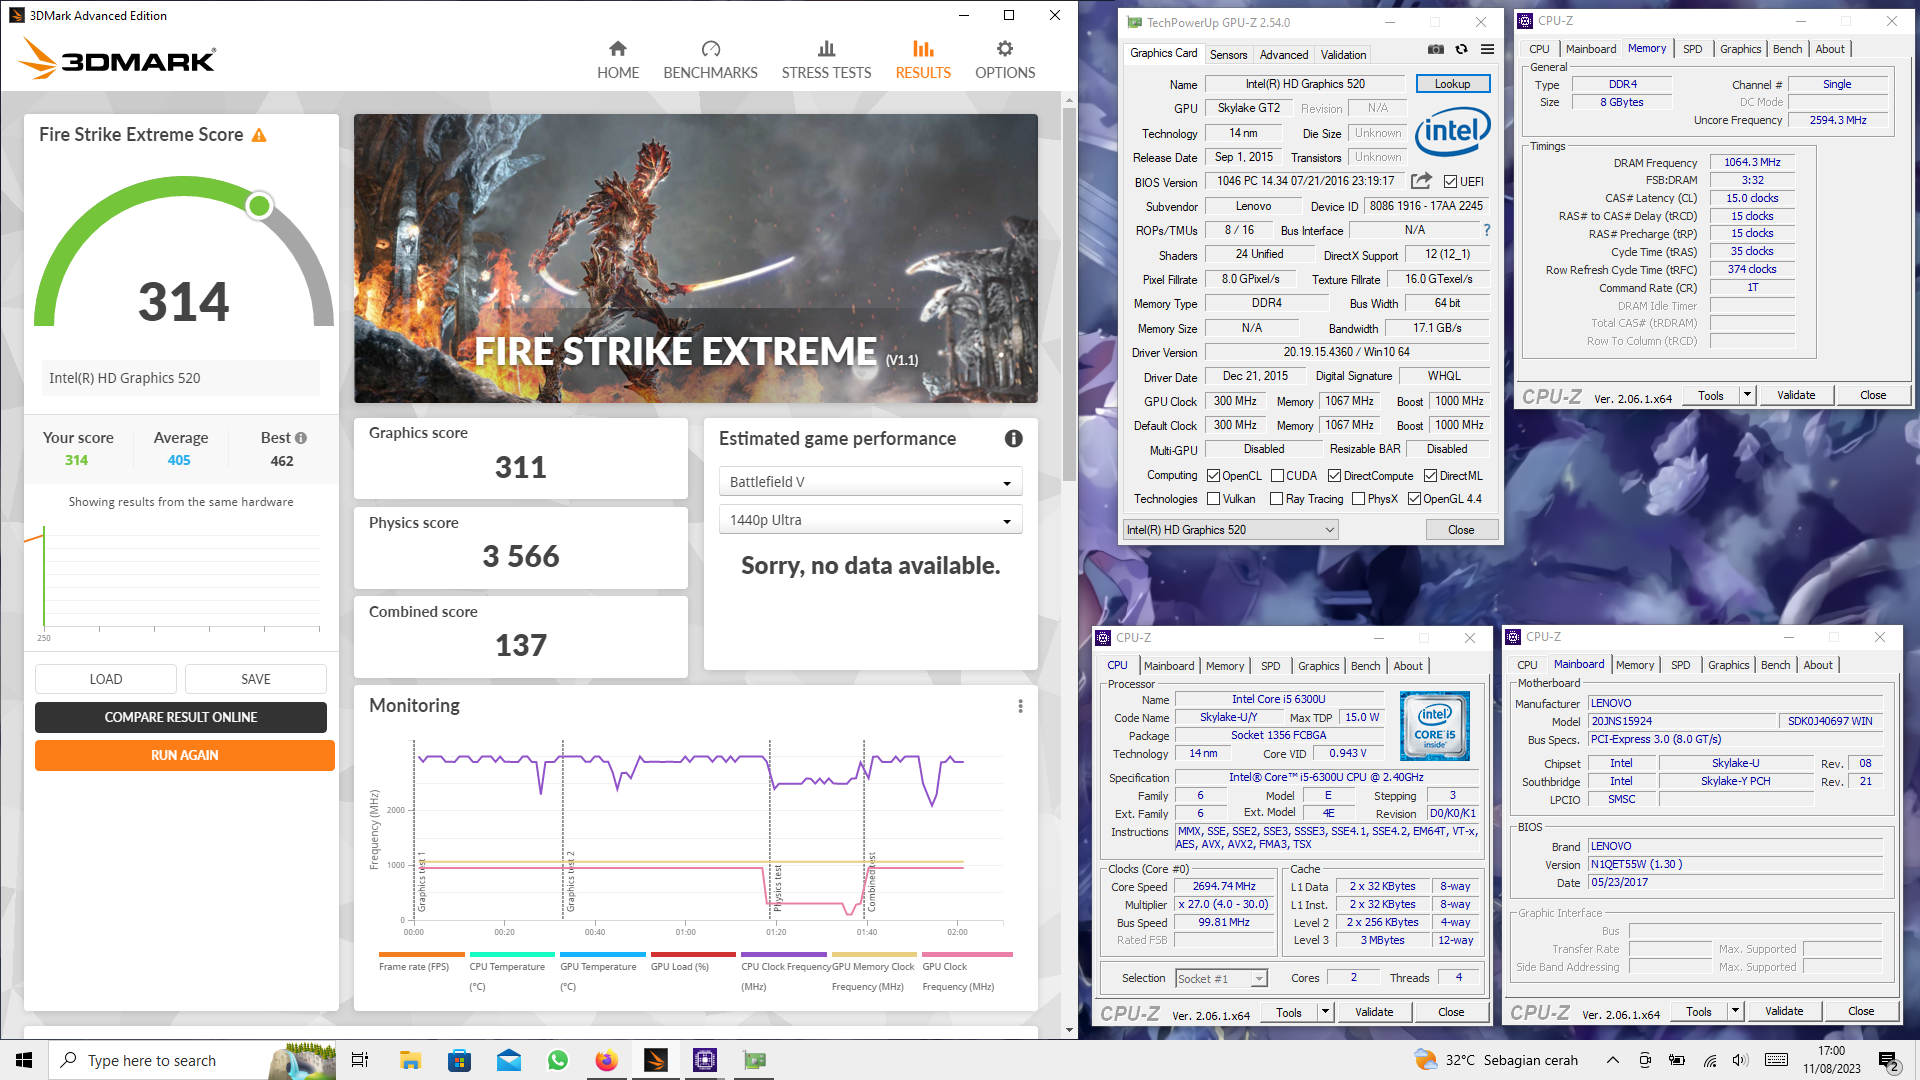Viewport: 1920px width, 1080px height.
Task: Open GPU-Z hamburger menu
Action: (x=1487, y=49)
